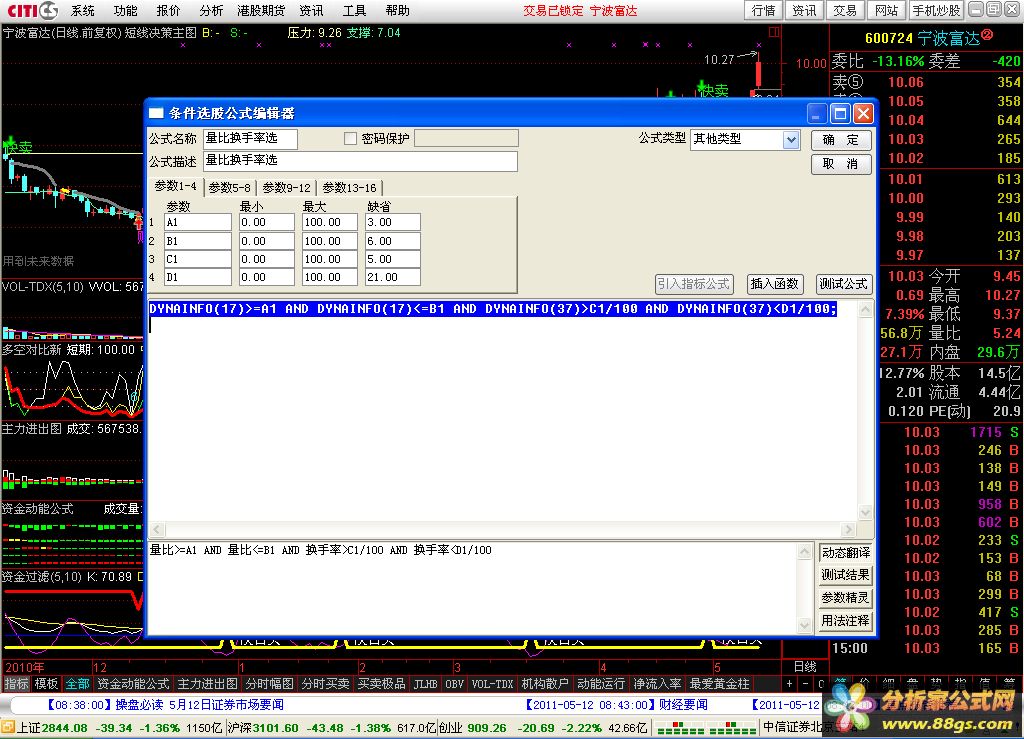Toggle the 密码保护 checkbox

(x=351, y=138)
